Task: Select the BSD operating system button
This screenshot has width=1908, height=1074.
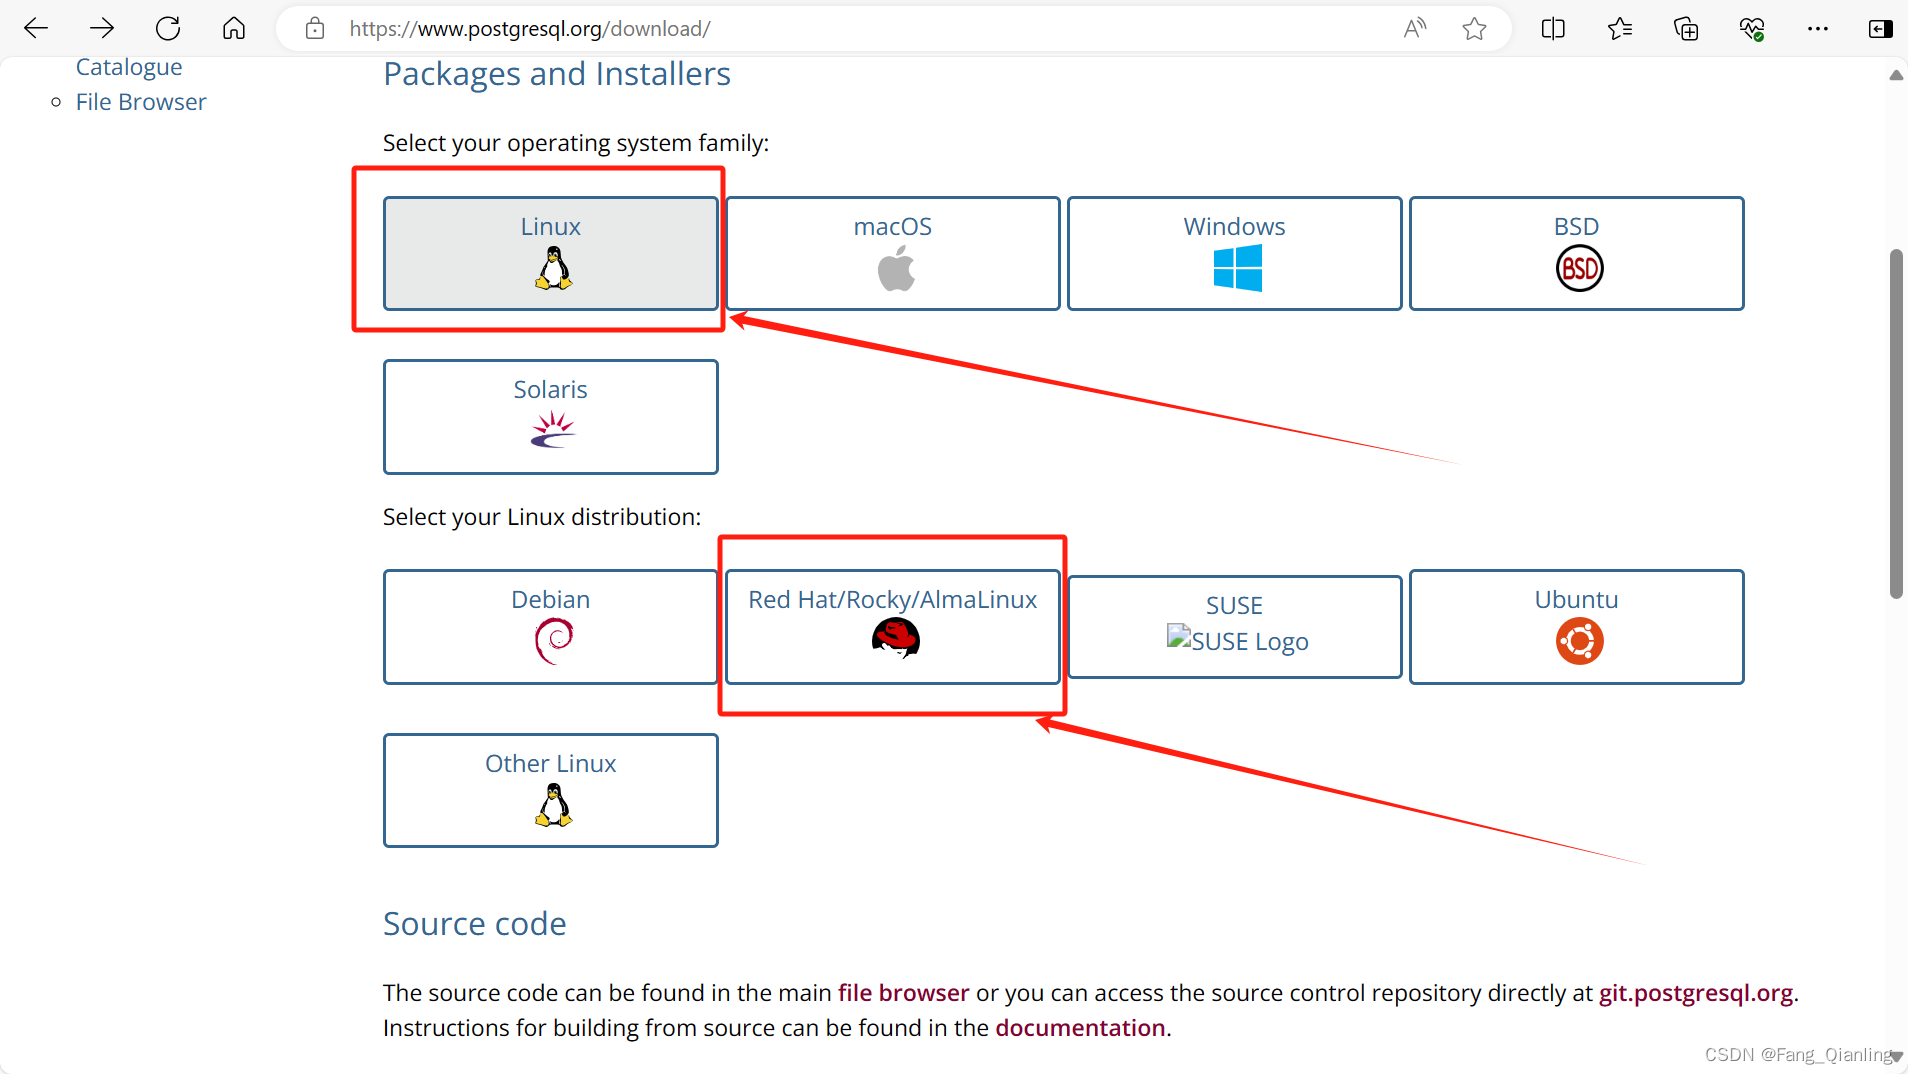Action: tap(1577, 253)
